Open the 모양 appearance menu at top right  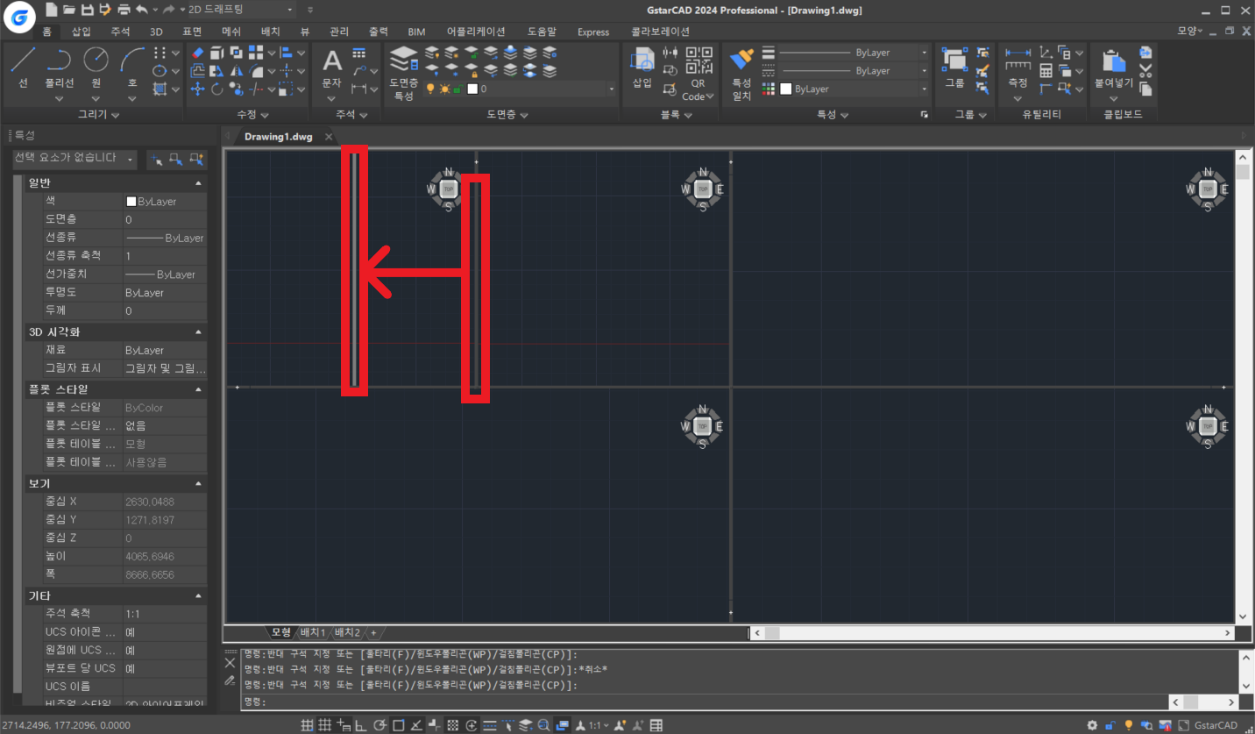click(x=1190, y=31)
